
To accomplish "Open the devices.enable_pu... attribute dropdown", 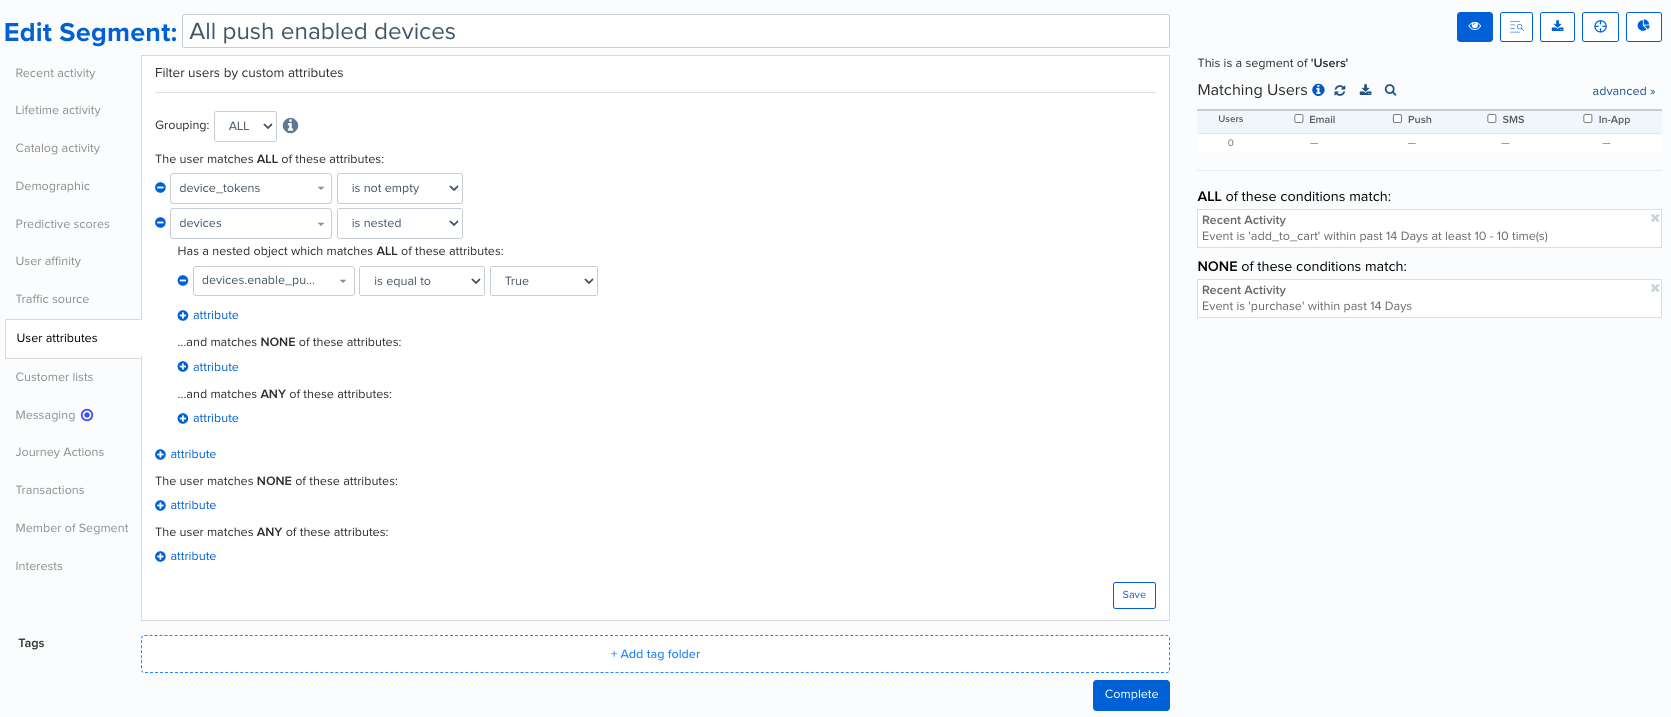I will click(x=274, y=281).
